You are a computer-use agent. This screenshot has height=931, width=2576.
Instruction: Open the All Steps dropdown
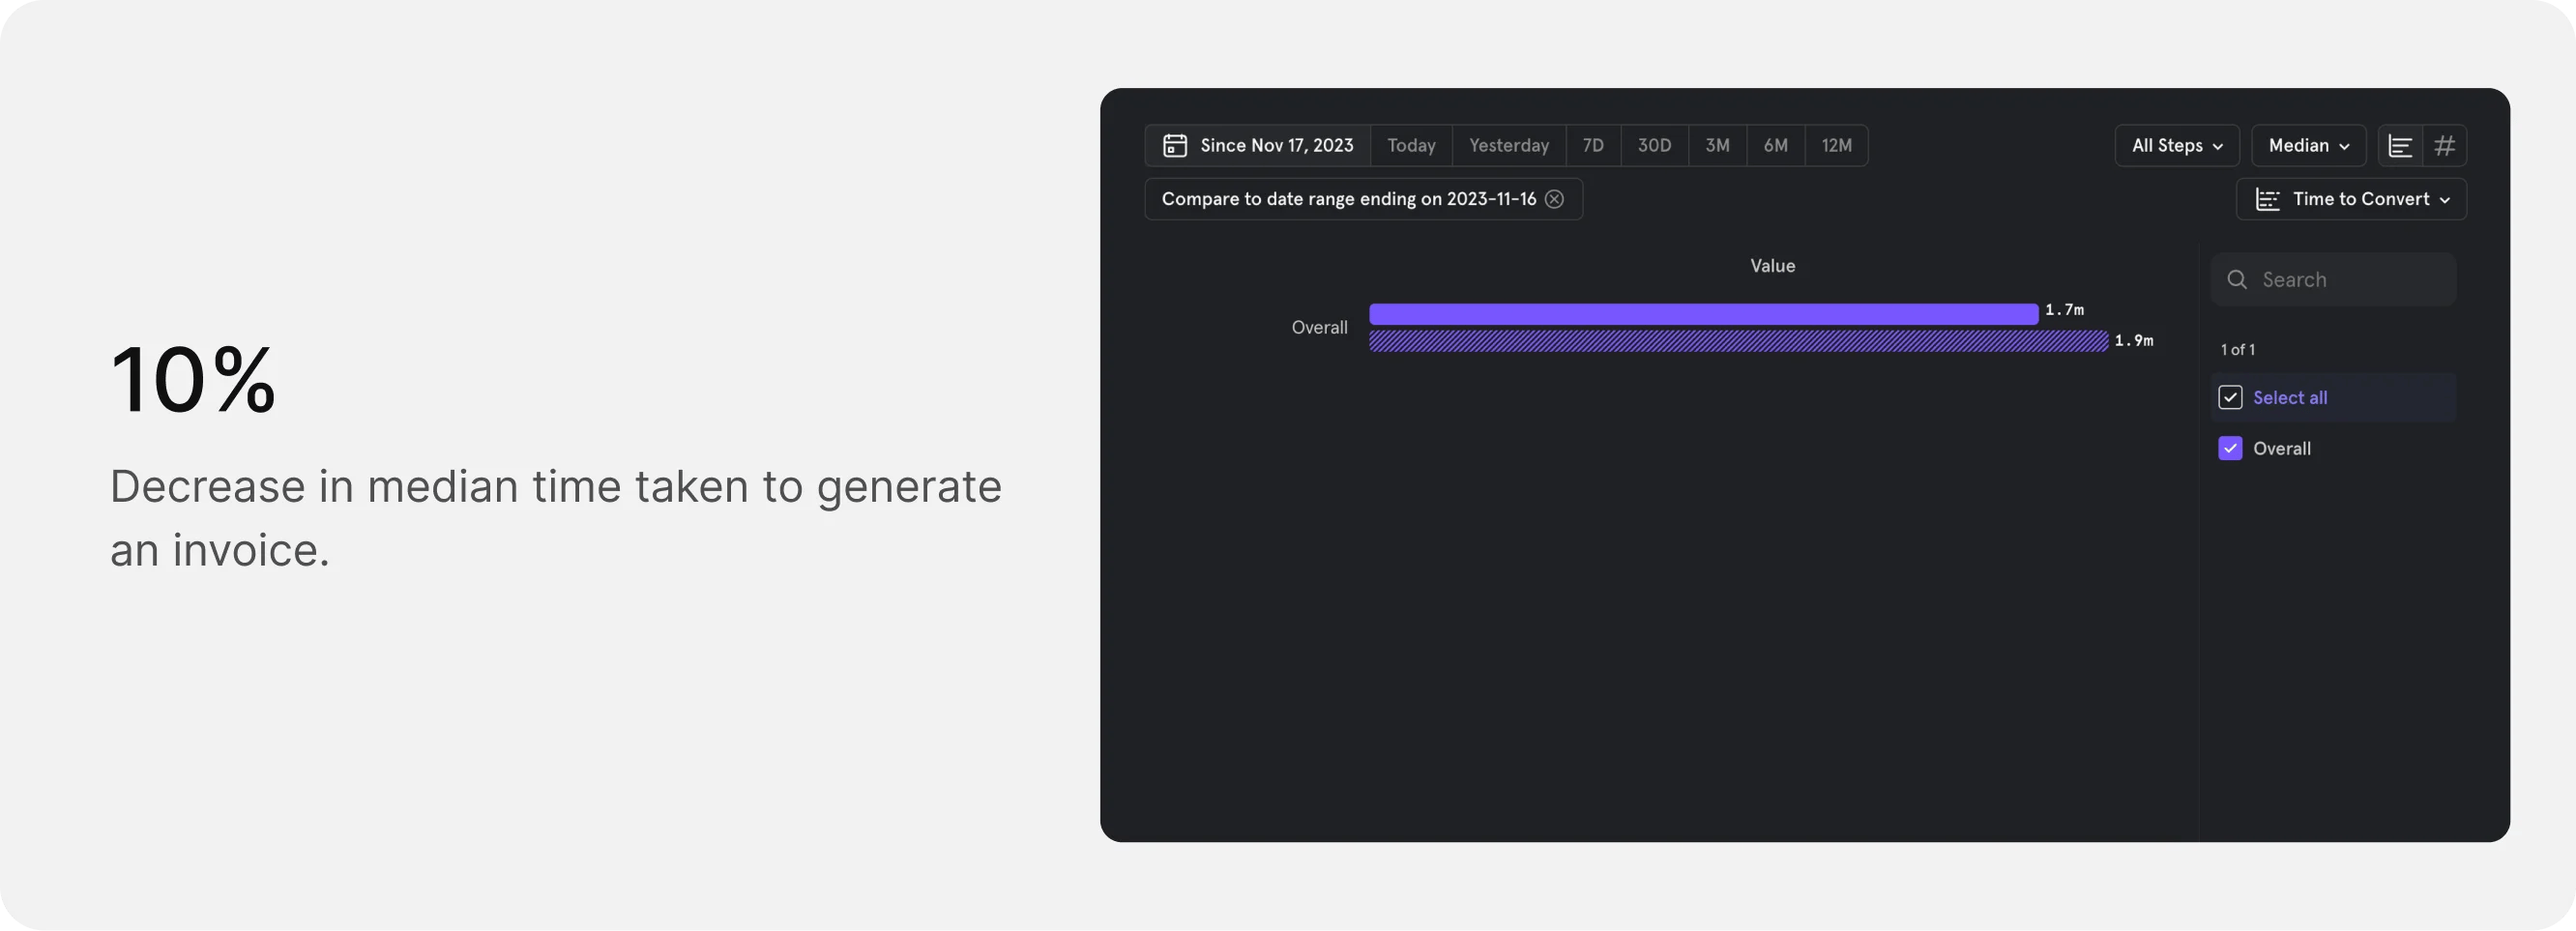coord(2176,146)
